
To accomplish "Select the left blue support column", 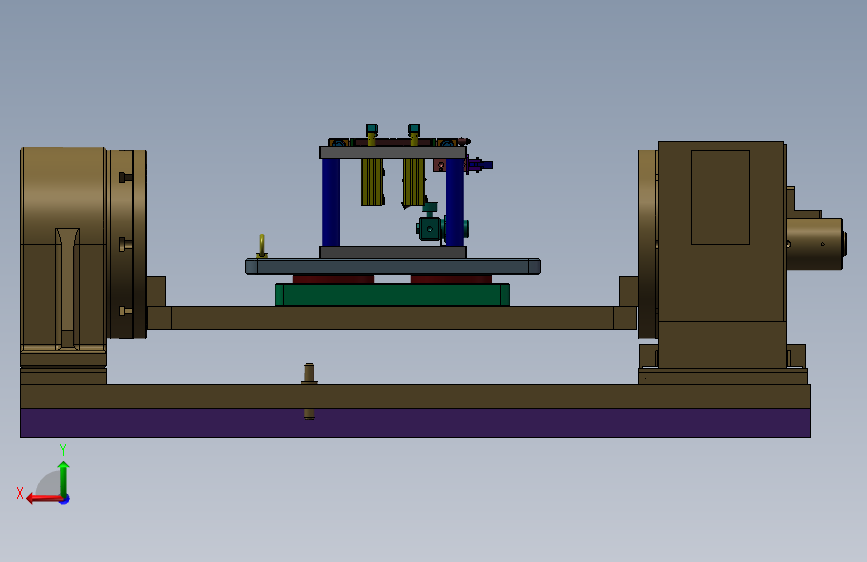I will pyautogui.click(x=331, y=202).
